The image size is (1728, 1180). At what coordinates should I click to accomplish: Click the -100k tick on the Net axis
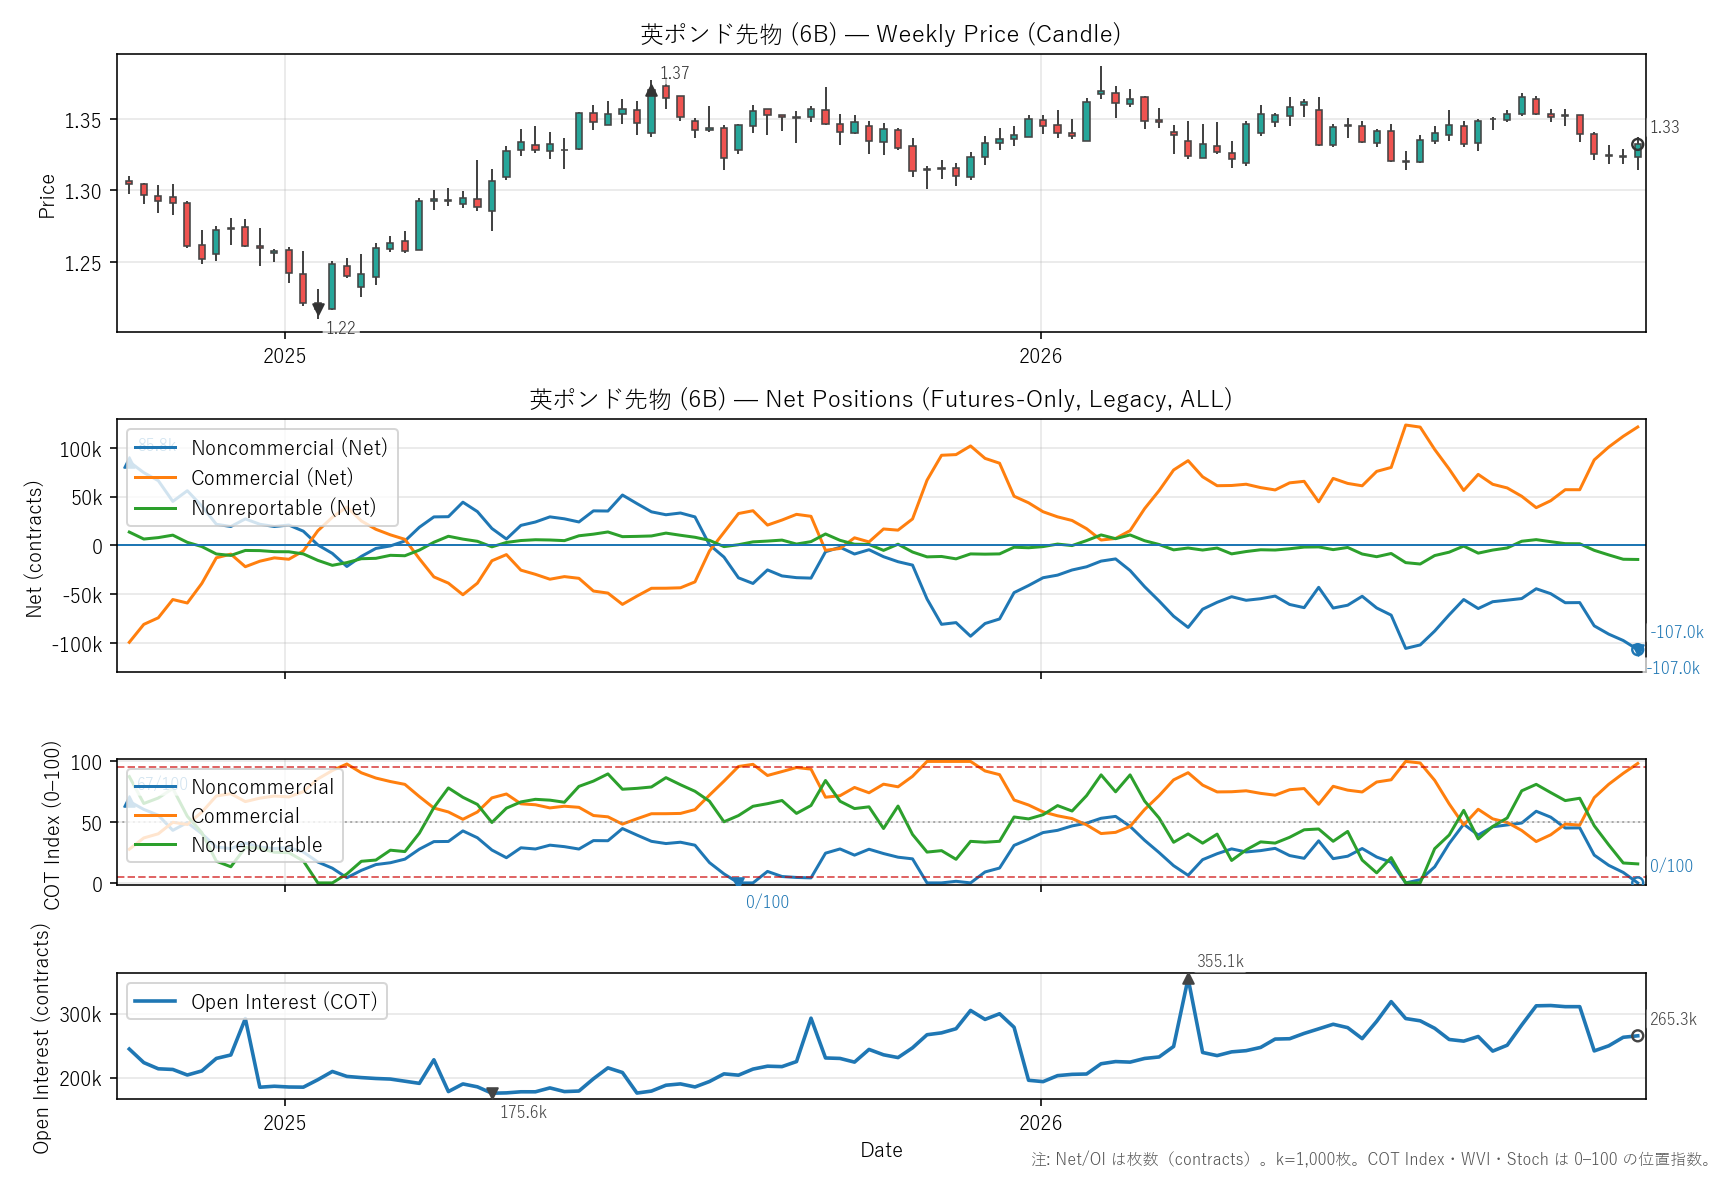[x=77, y=645]
